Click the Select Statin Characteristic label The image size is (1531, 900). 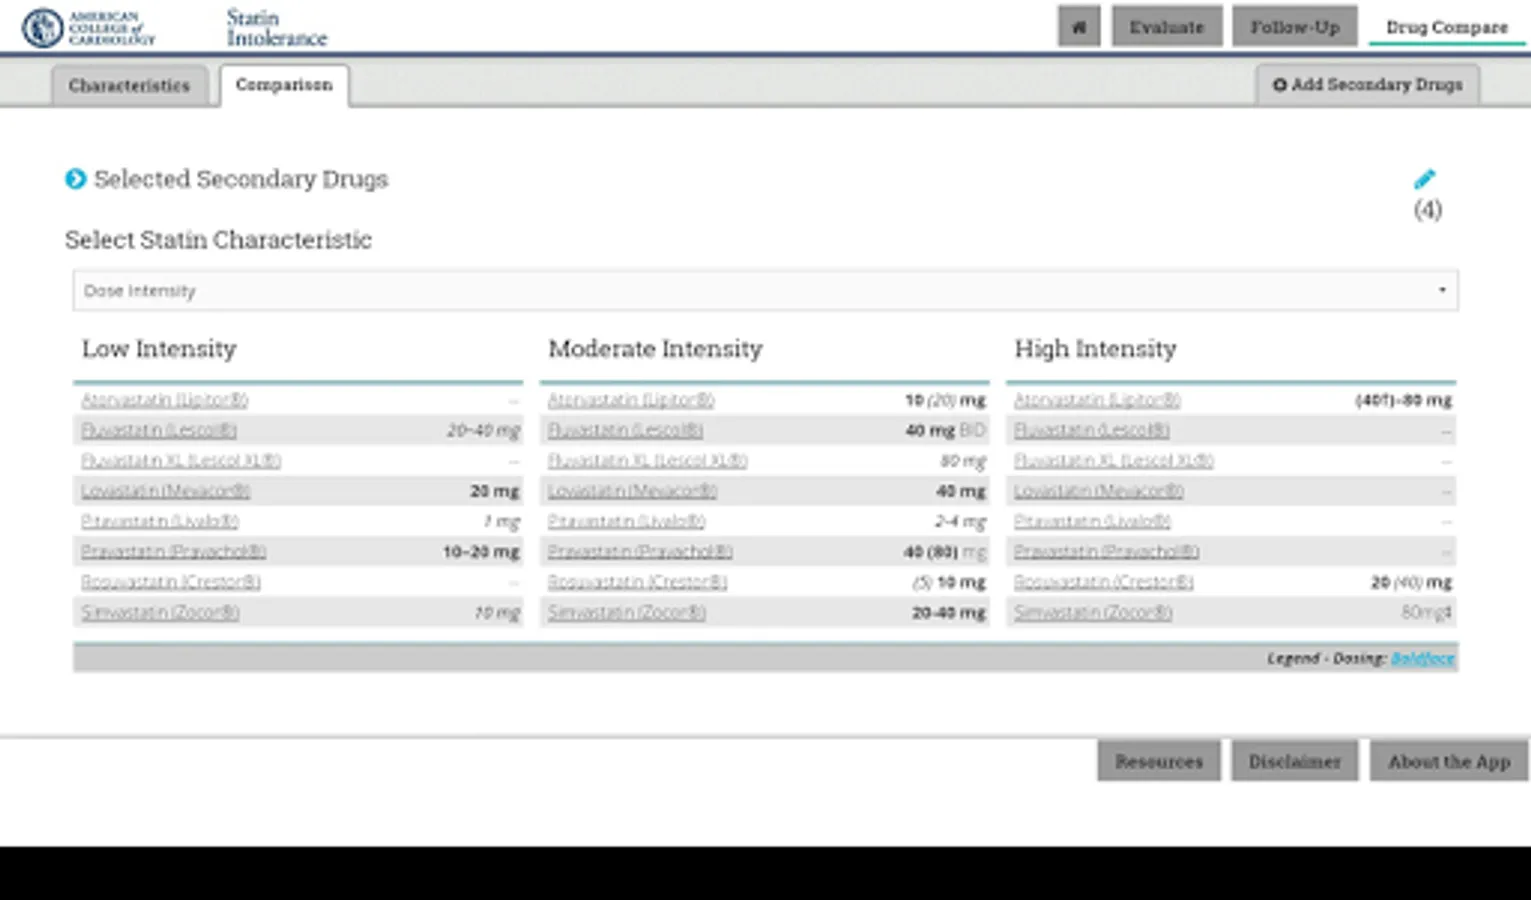point(218,240)
